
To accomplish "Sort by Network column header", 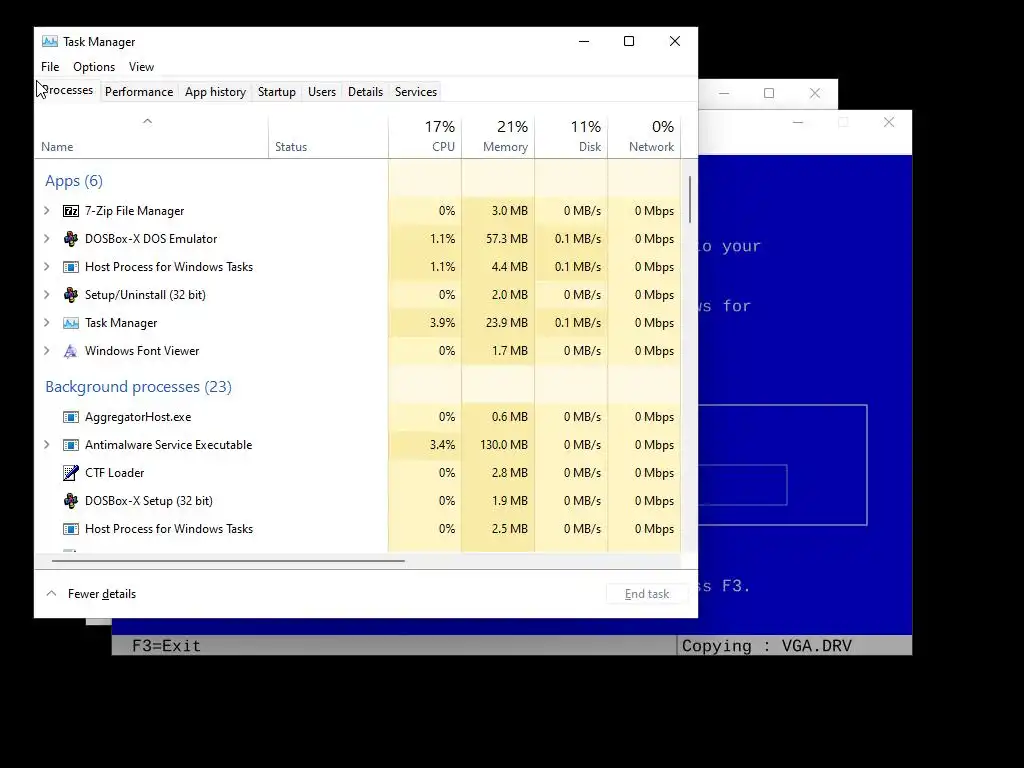I will click(645, 138).
